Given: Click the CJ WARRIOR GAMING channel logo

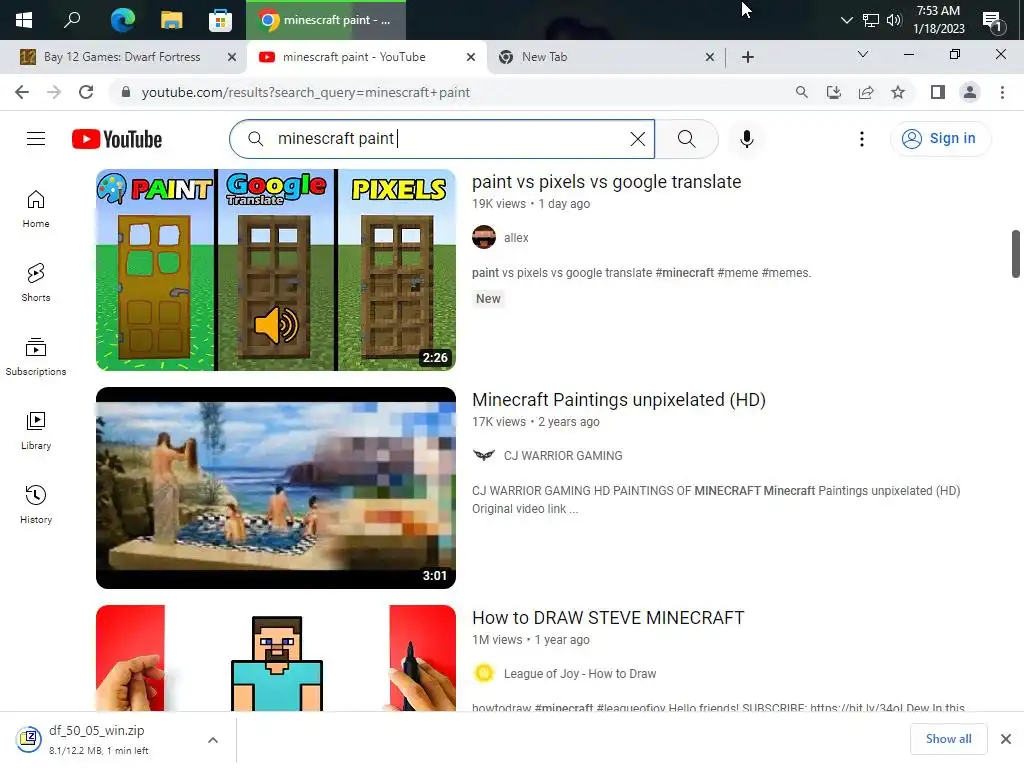Looking at the screenshot, I should coord(484,455).
